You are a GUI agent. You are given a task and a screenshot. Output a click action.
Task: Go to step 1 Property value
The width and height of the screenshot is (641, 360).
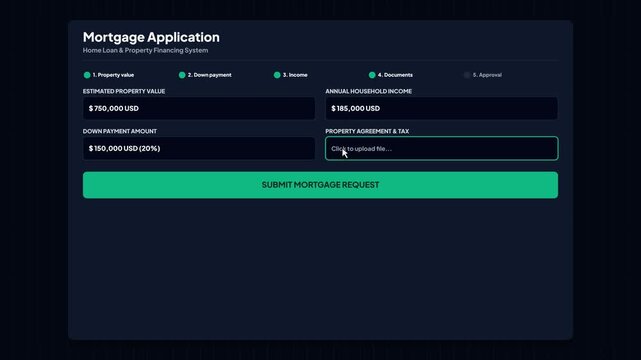[x=109, y=75]
